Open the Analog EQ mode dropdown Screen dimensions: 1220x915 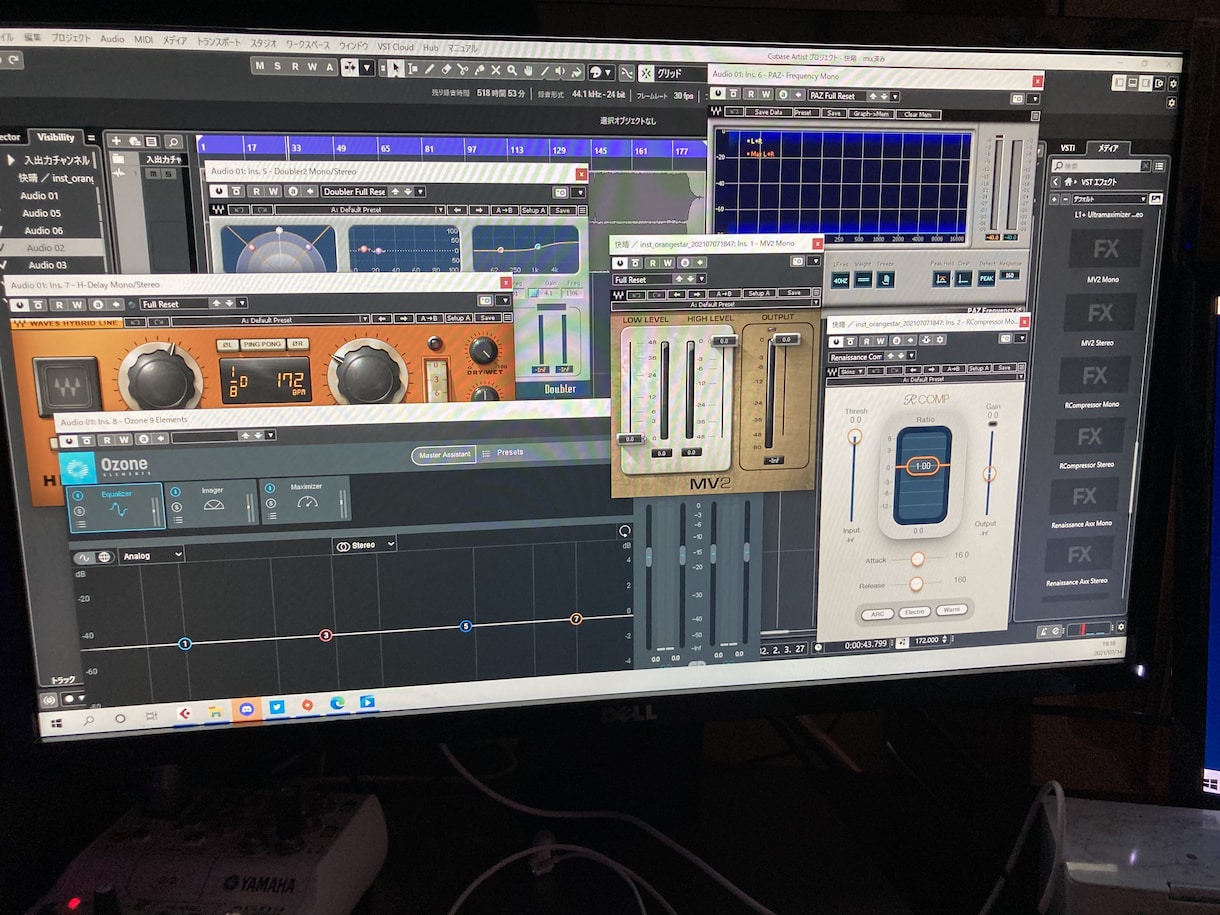[151, 555]
